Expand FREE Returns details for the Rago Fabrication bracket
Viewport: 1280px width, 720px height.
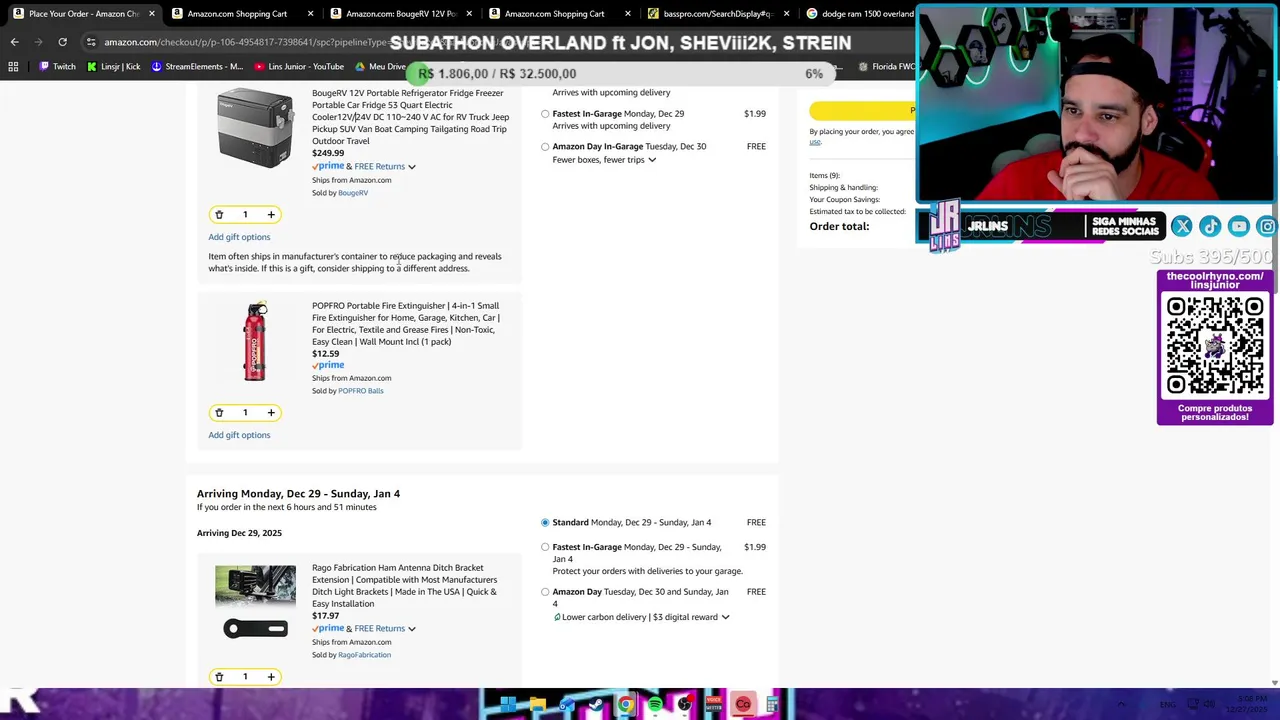pos(411,629)
